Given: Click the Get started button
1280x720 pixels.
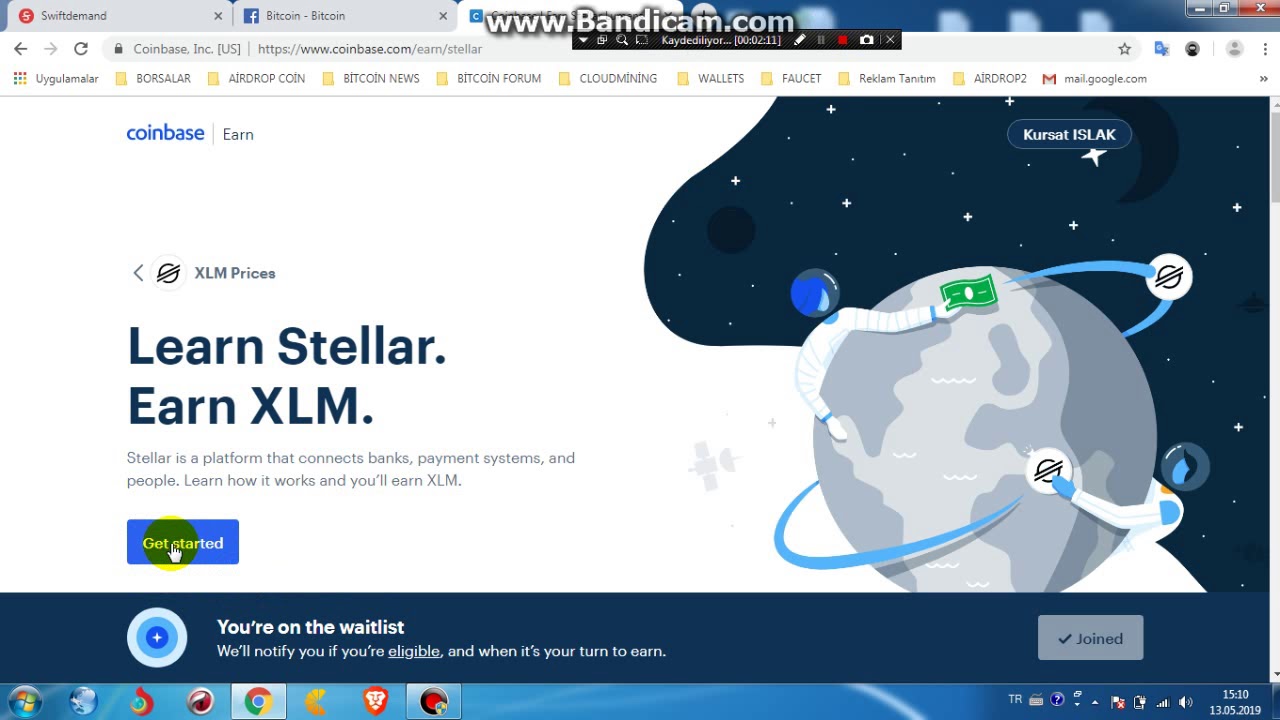Looking at the screenshot, I should [183, 542].
